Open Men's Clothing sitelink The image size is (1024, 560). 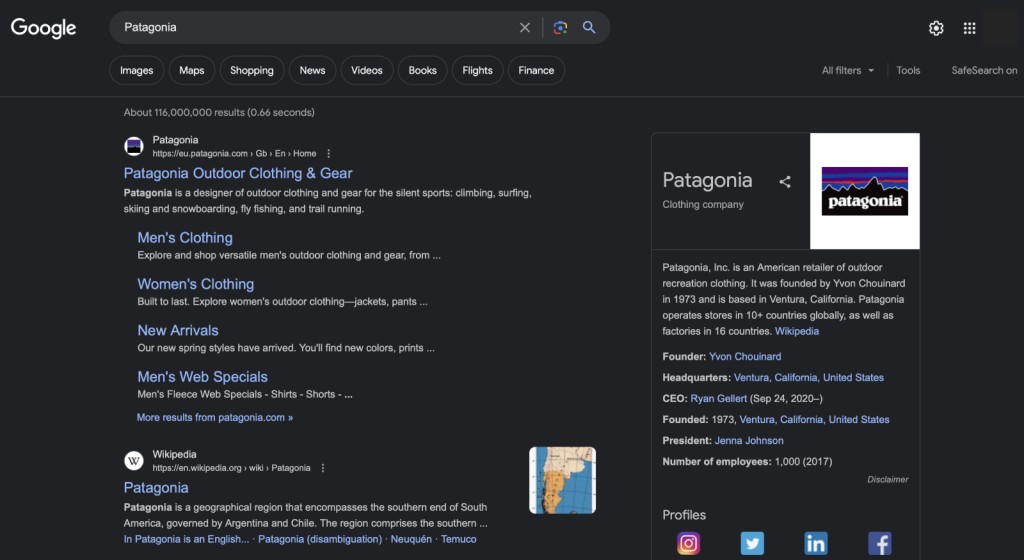[x=185, y=238]
